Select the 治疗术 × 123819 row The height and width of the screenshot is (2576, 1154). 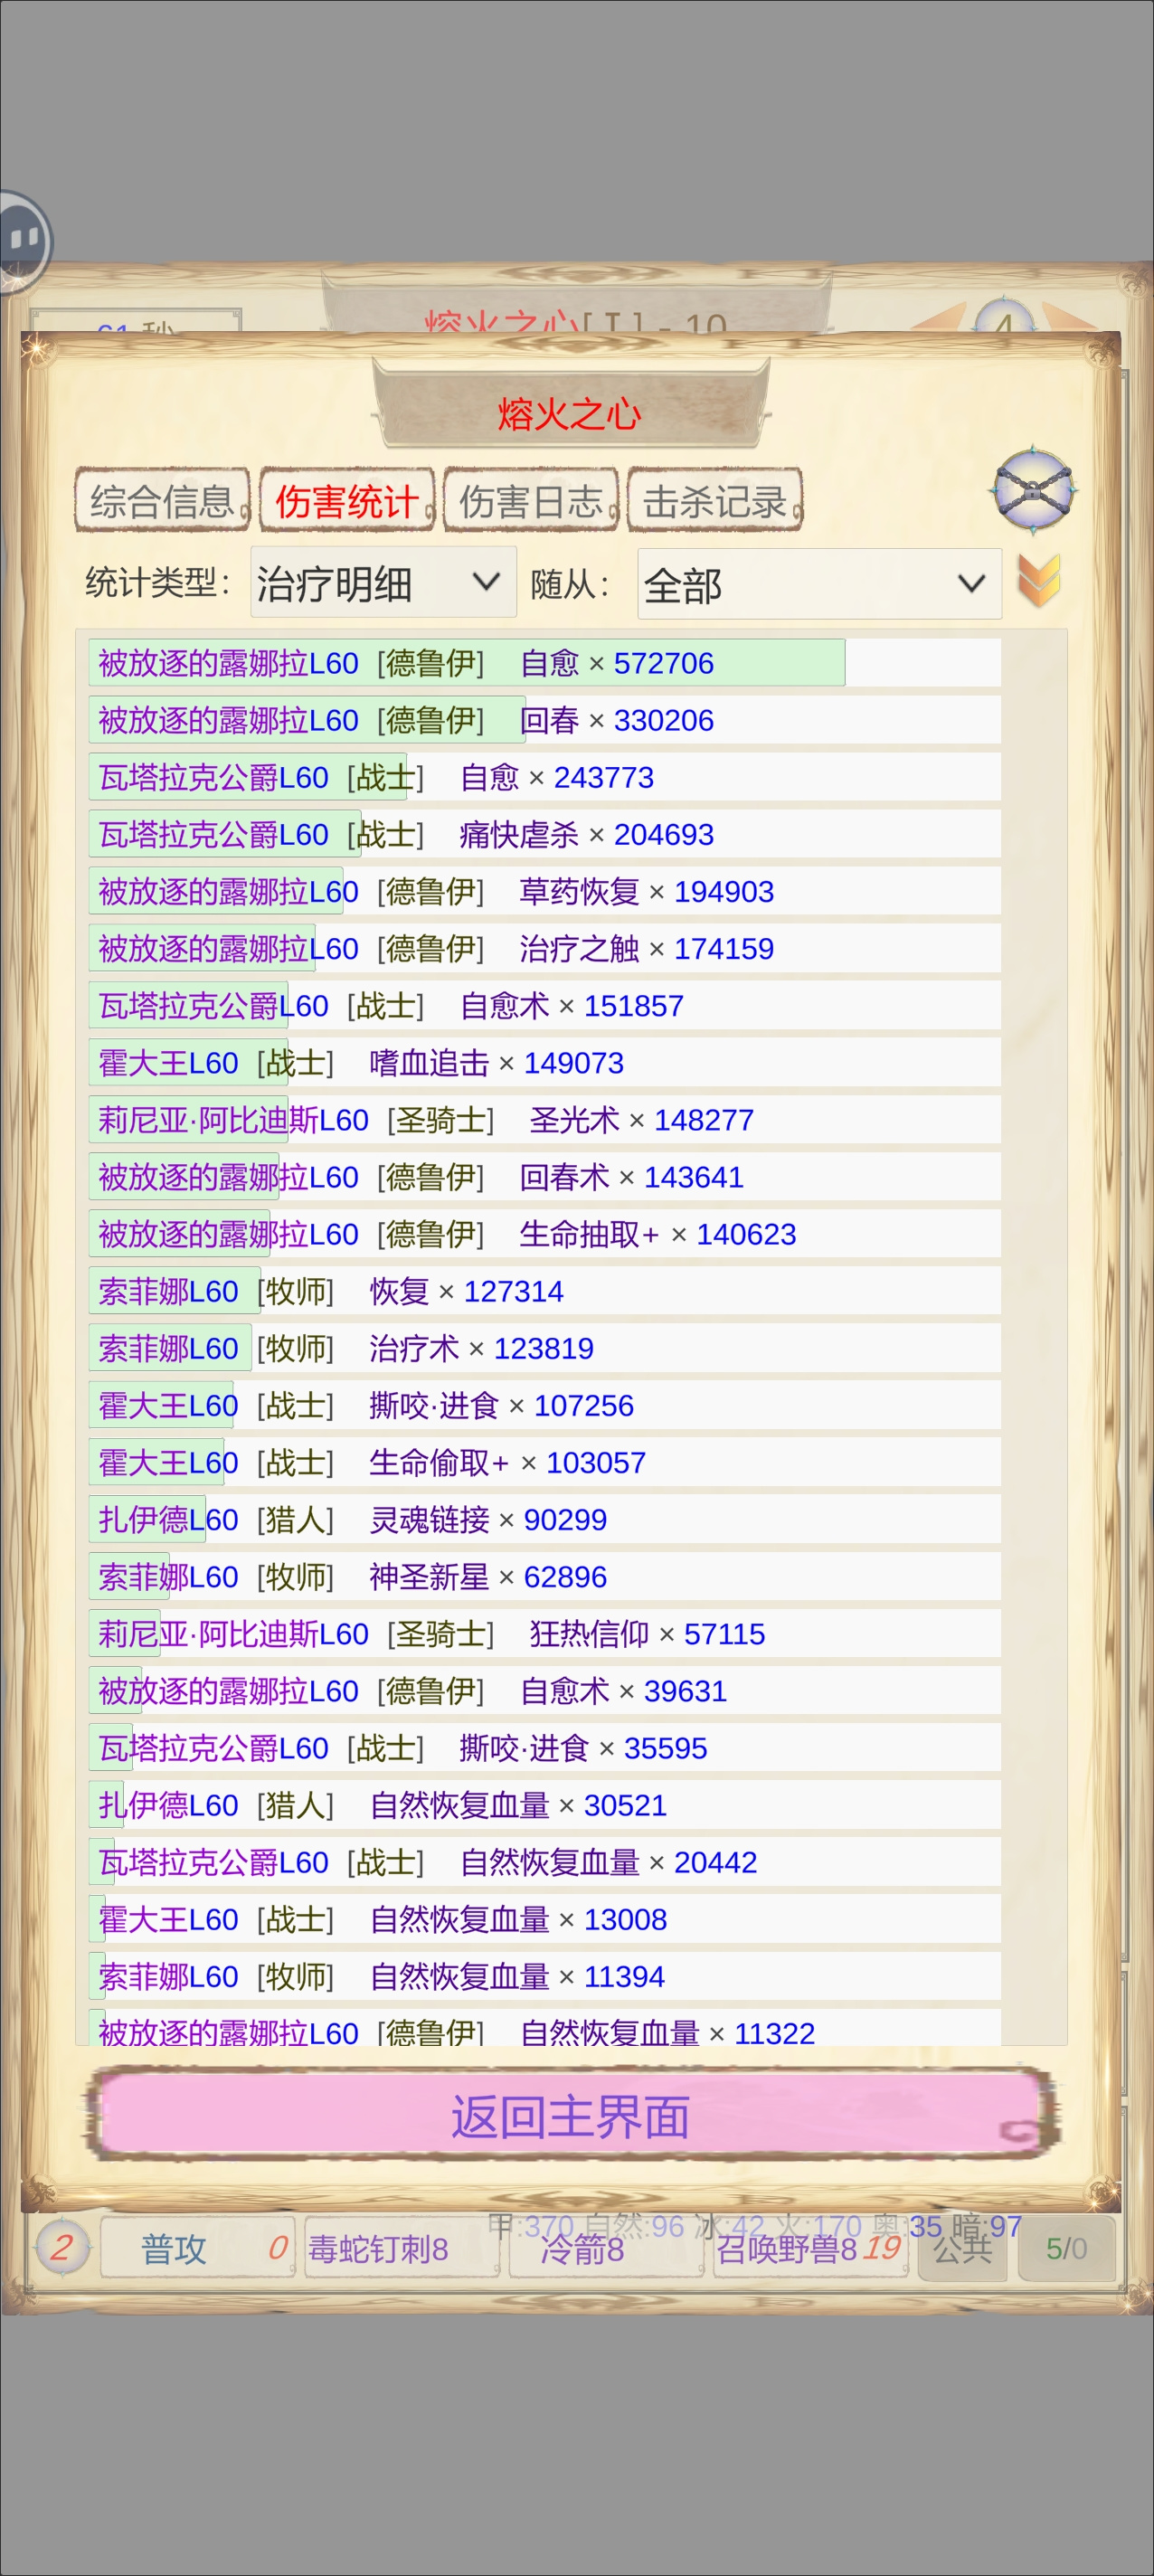click(545, 1347)
